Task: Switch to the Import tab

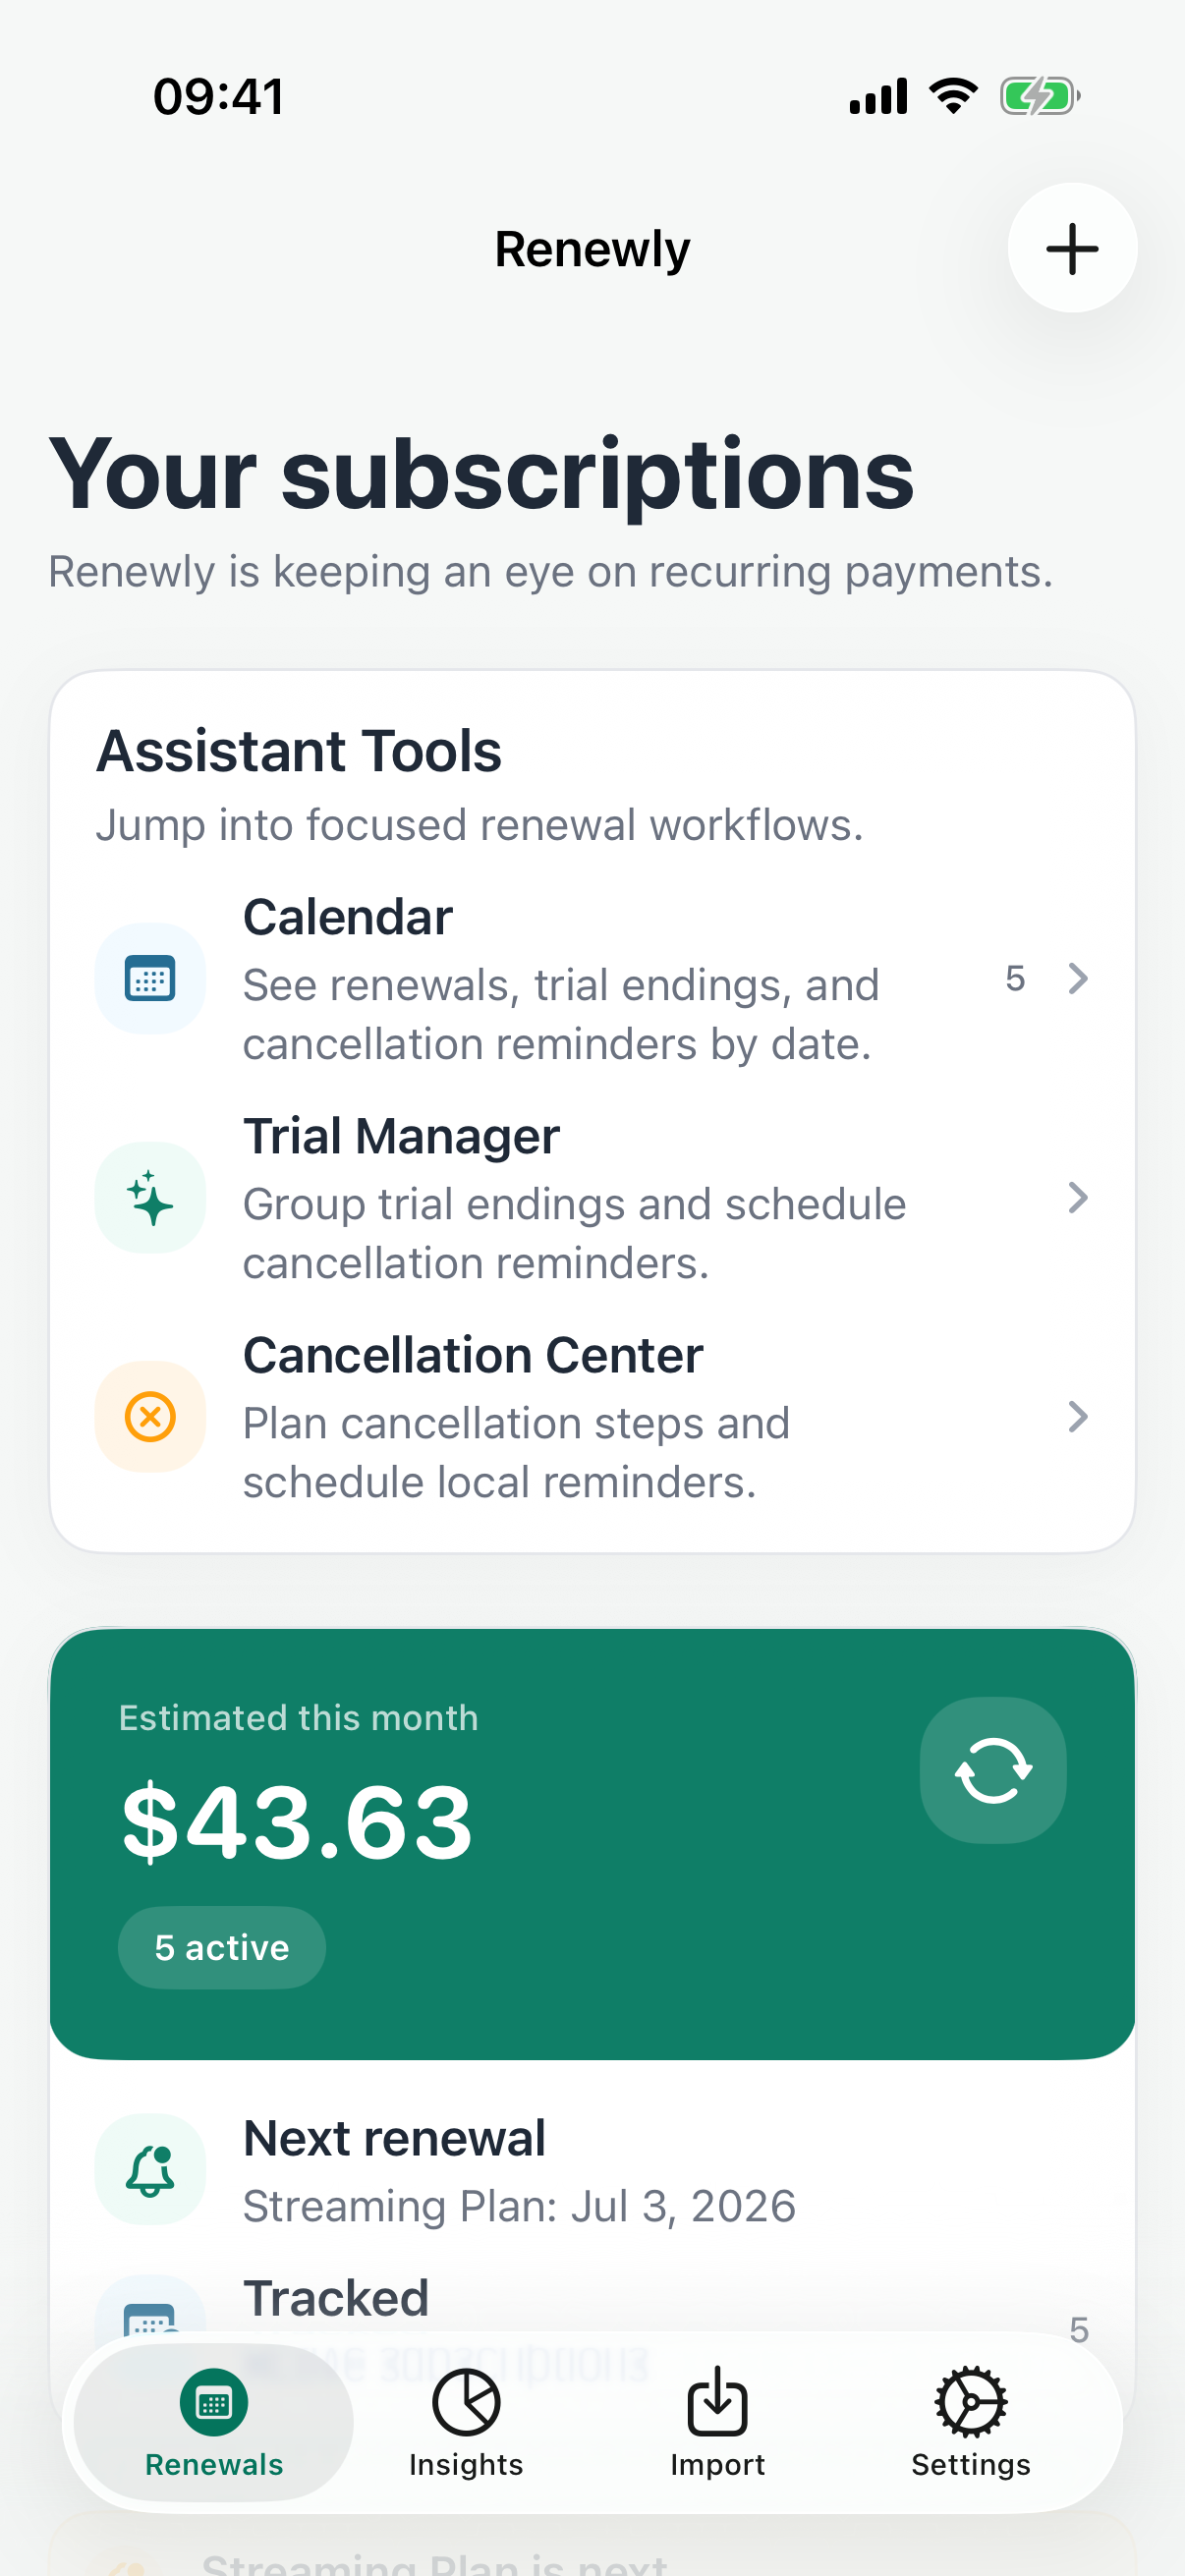Action: (718, 2422)
